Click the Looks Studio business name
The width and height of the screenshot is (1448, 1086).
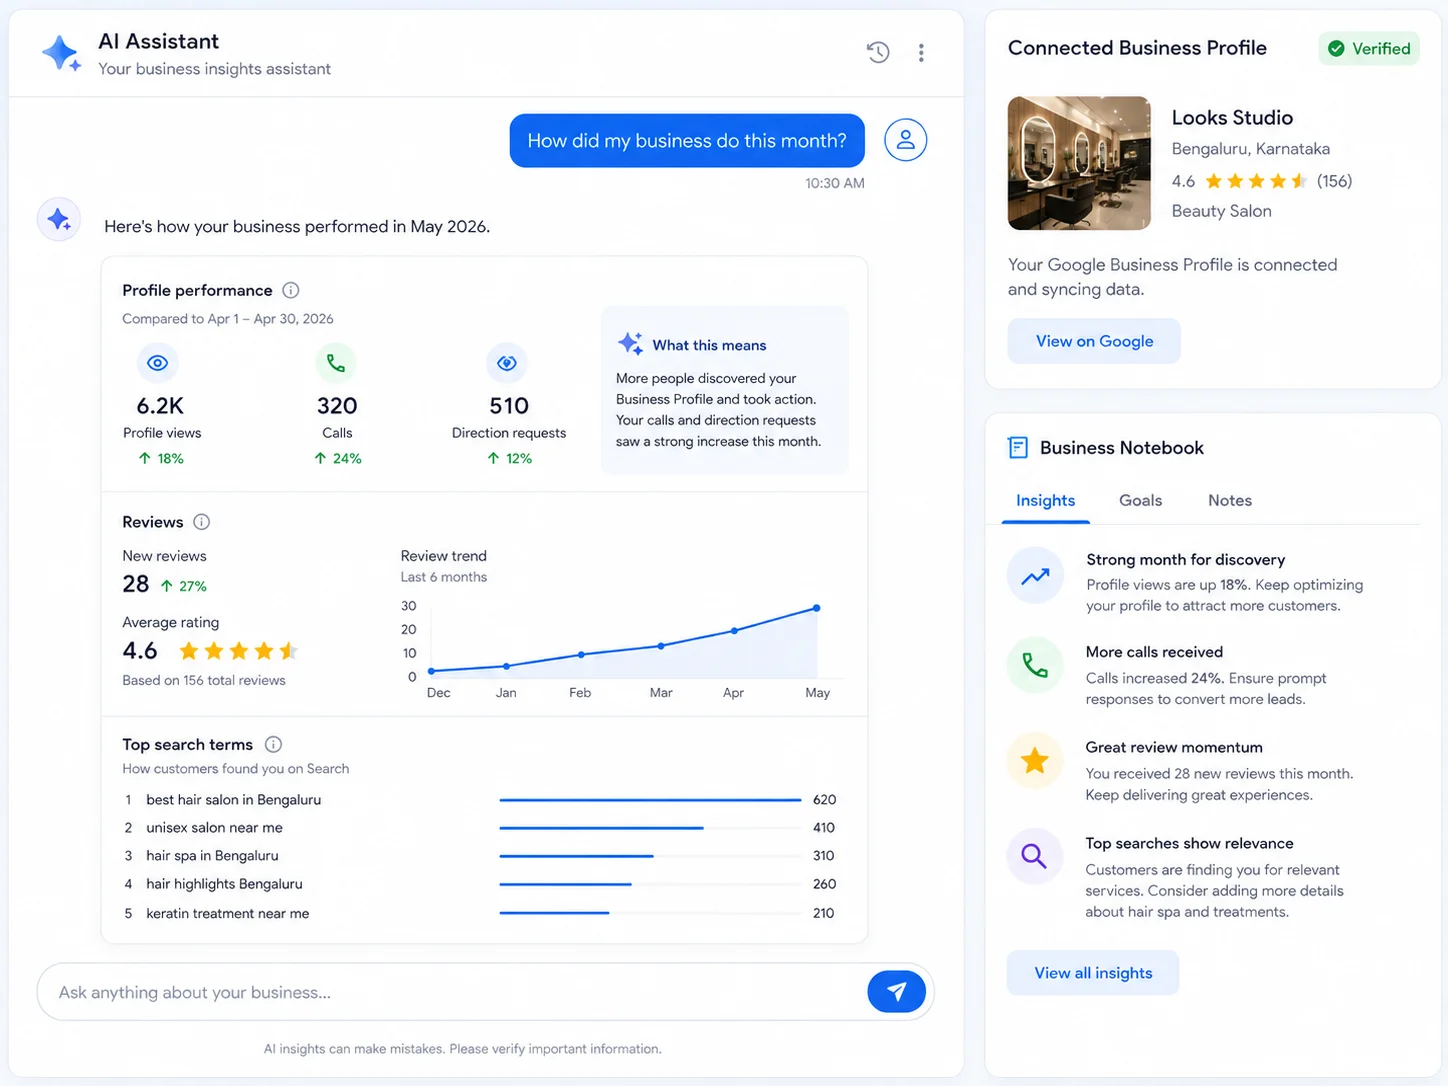1232,118
